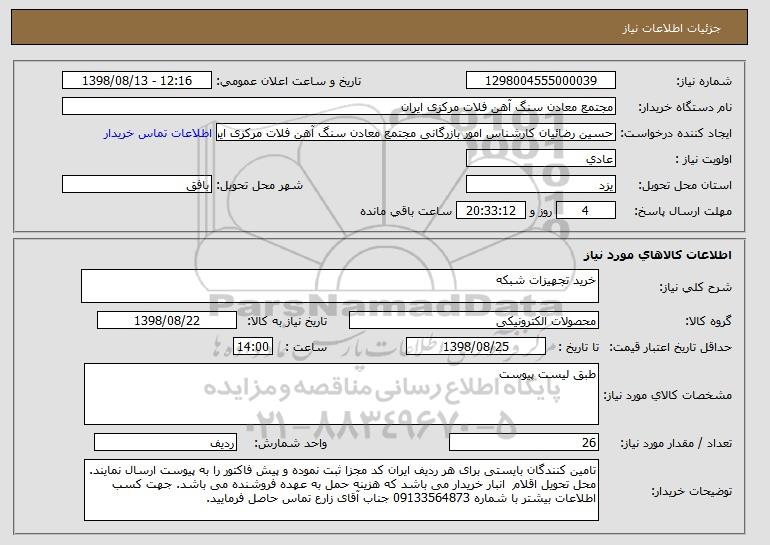Click the label مهلت ارسال پاسخ
The height and width of the screenshot is (545, 770).
point(683,211)
